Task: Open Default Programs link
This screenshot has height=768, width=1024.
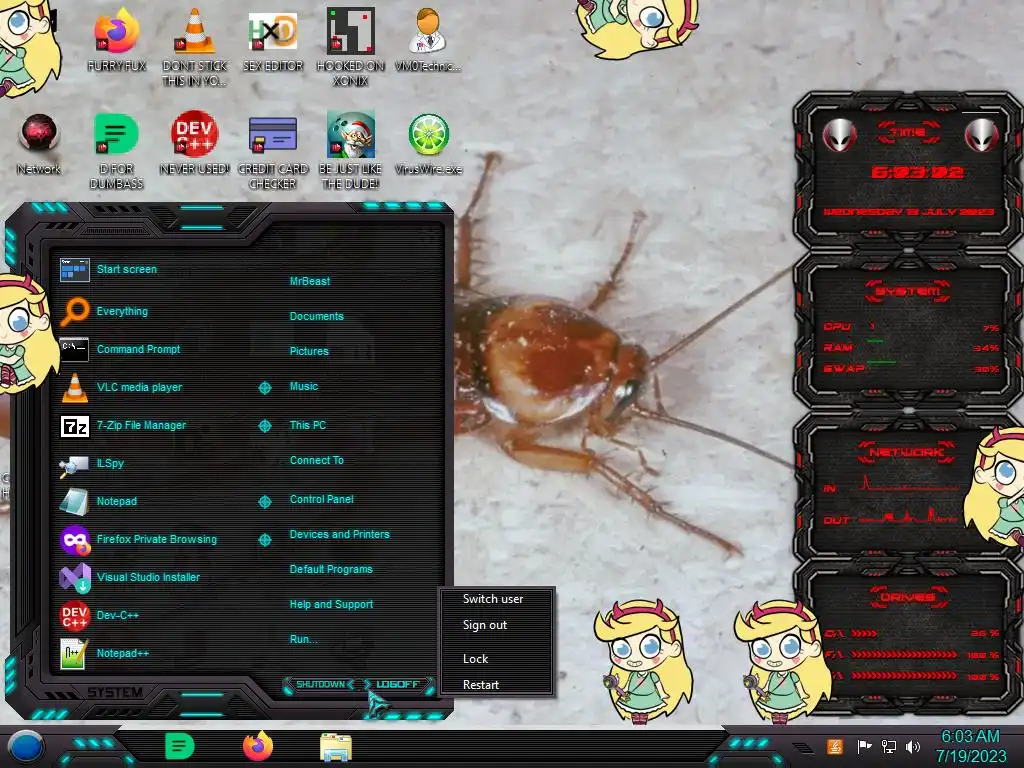Action: pyautogui.click(x=331, y=569)
